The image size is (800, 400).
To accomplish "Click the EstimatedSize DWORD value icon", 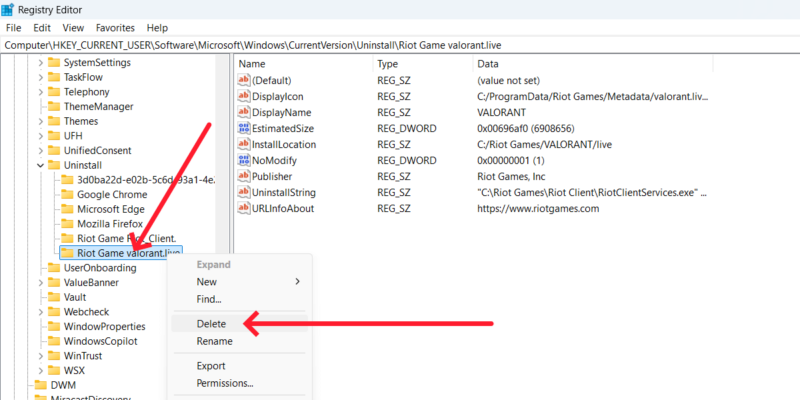I will [x=244, y=129].
